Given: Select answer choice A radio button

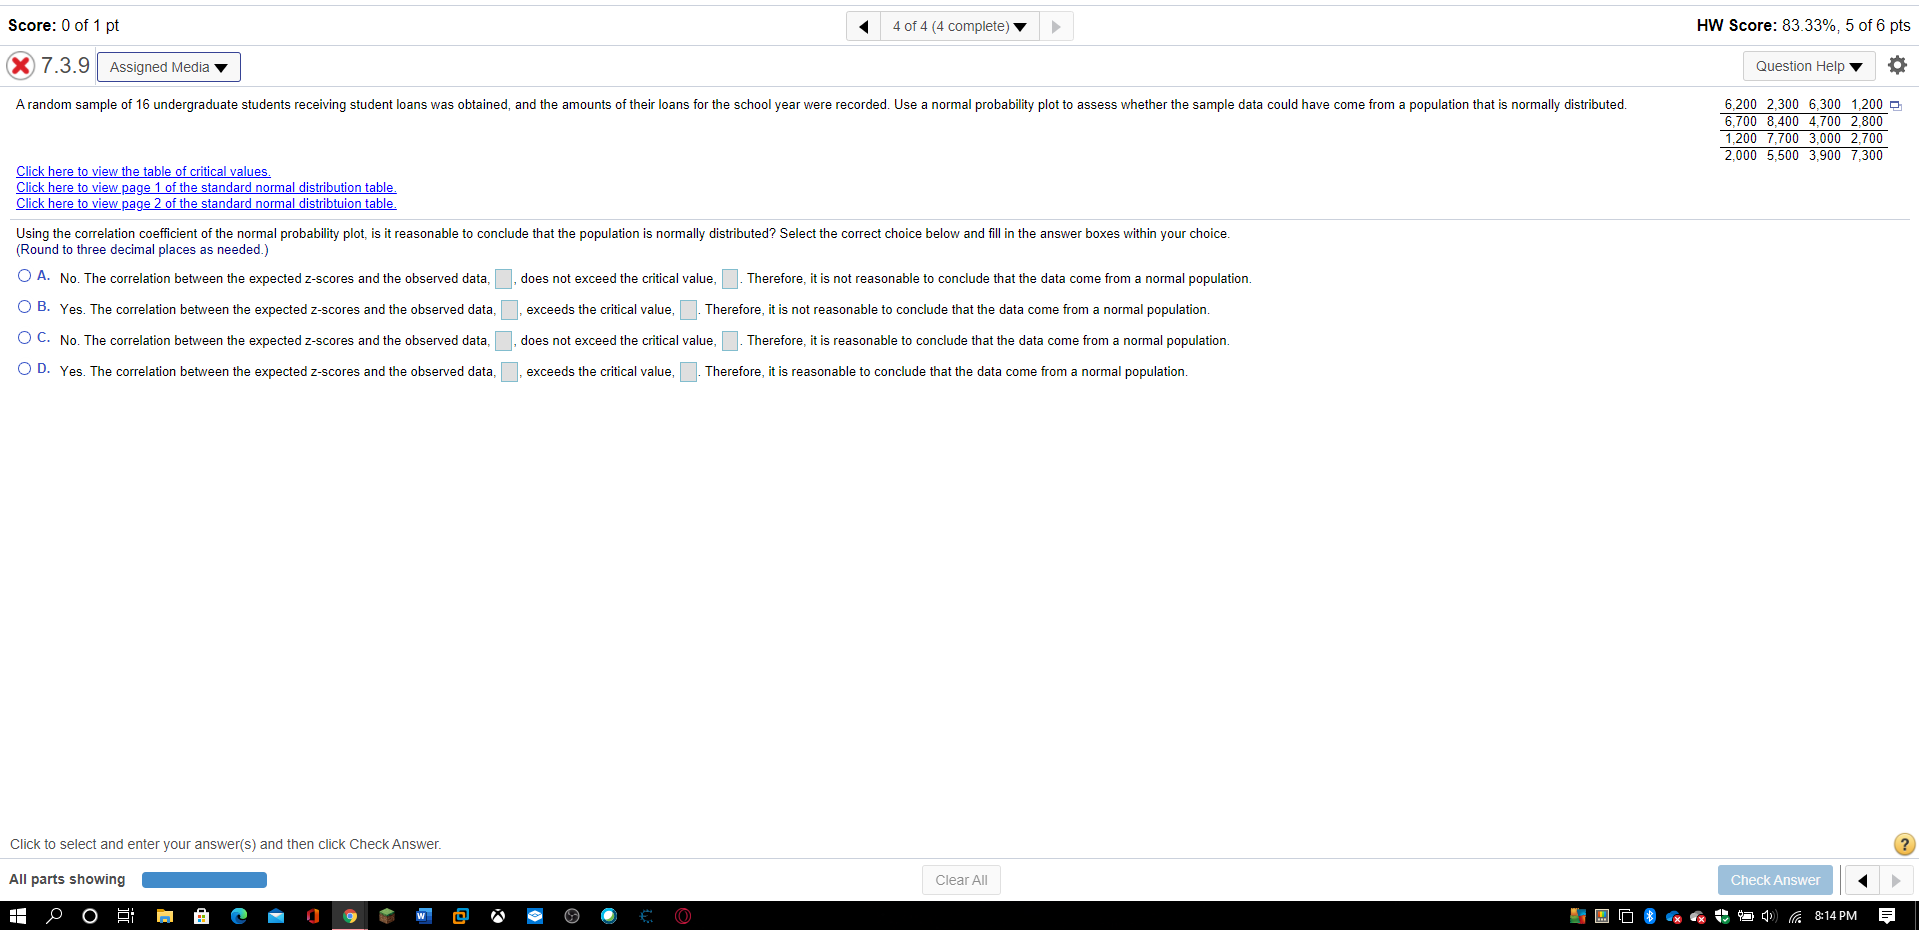Looking at the screenshot, I should coord(23,275).
